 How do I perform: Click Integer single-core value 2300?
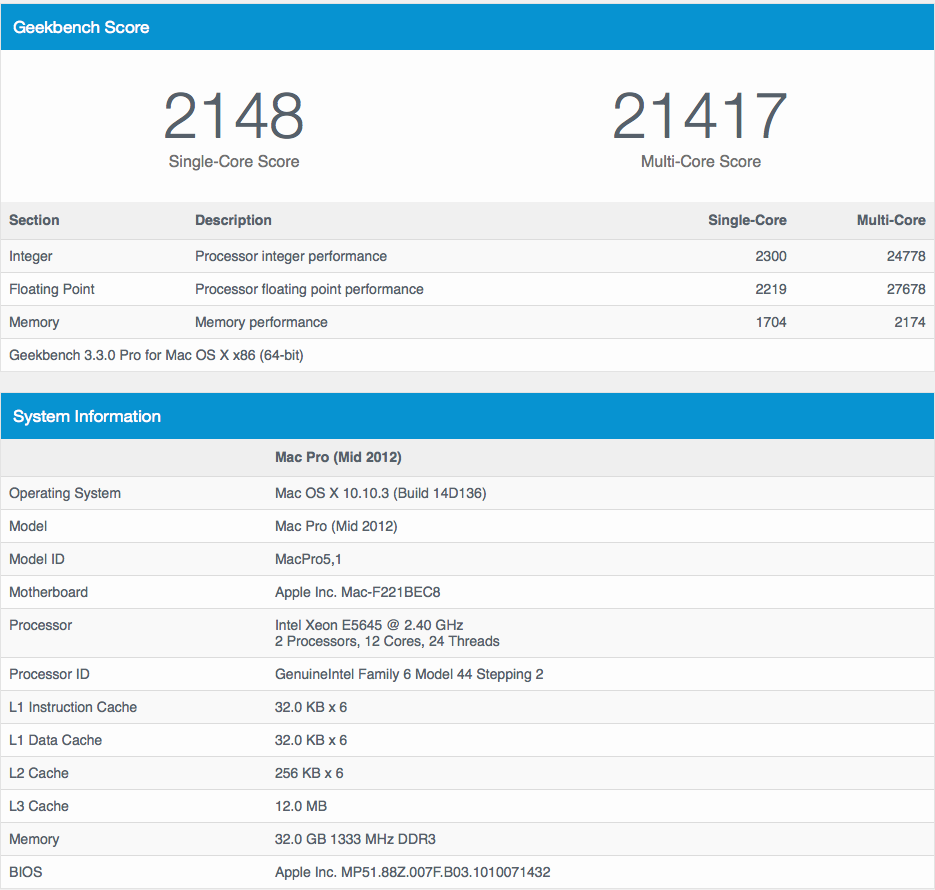point(771,256)
